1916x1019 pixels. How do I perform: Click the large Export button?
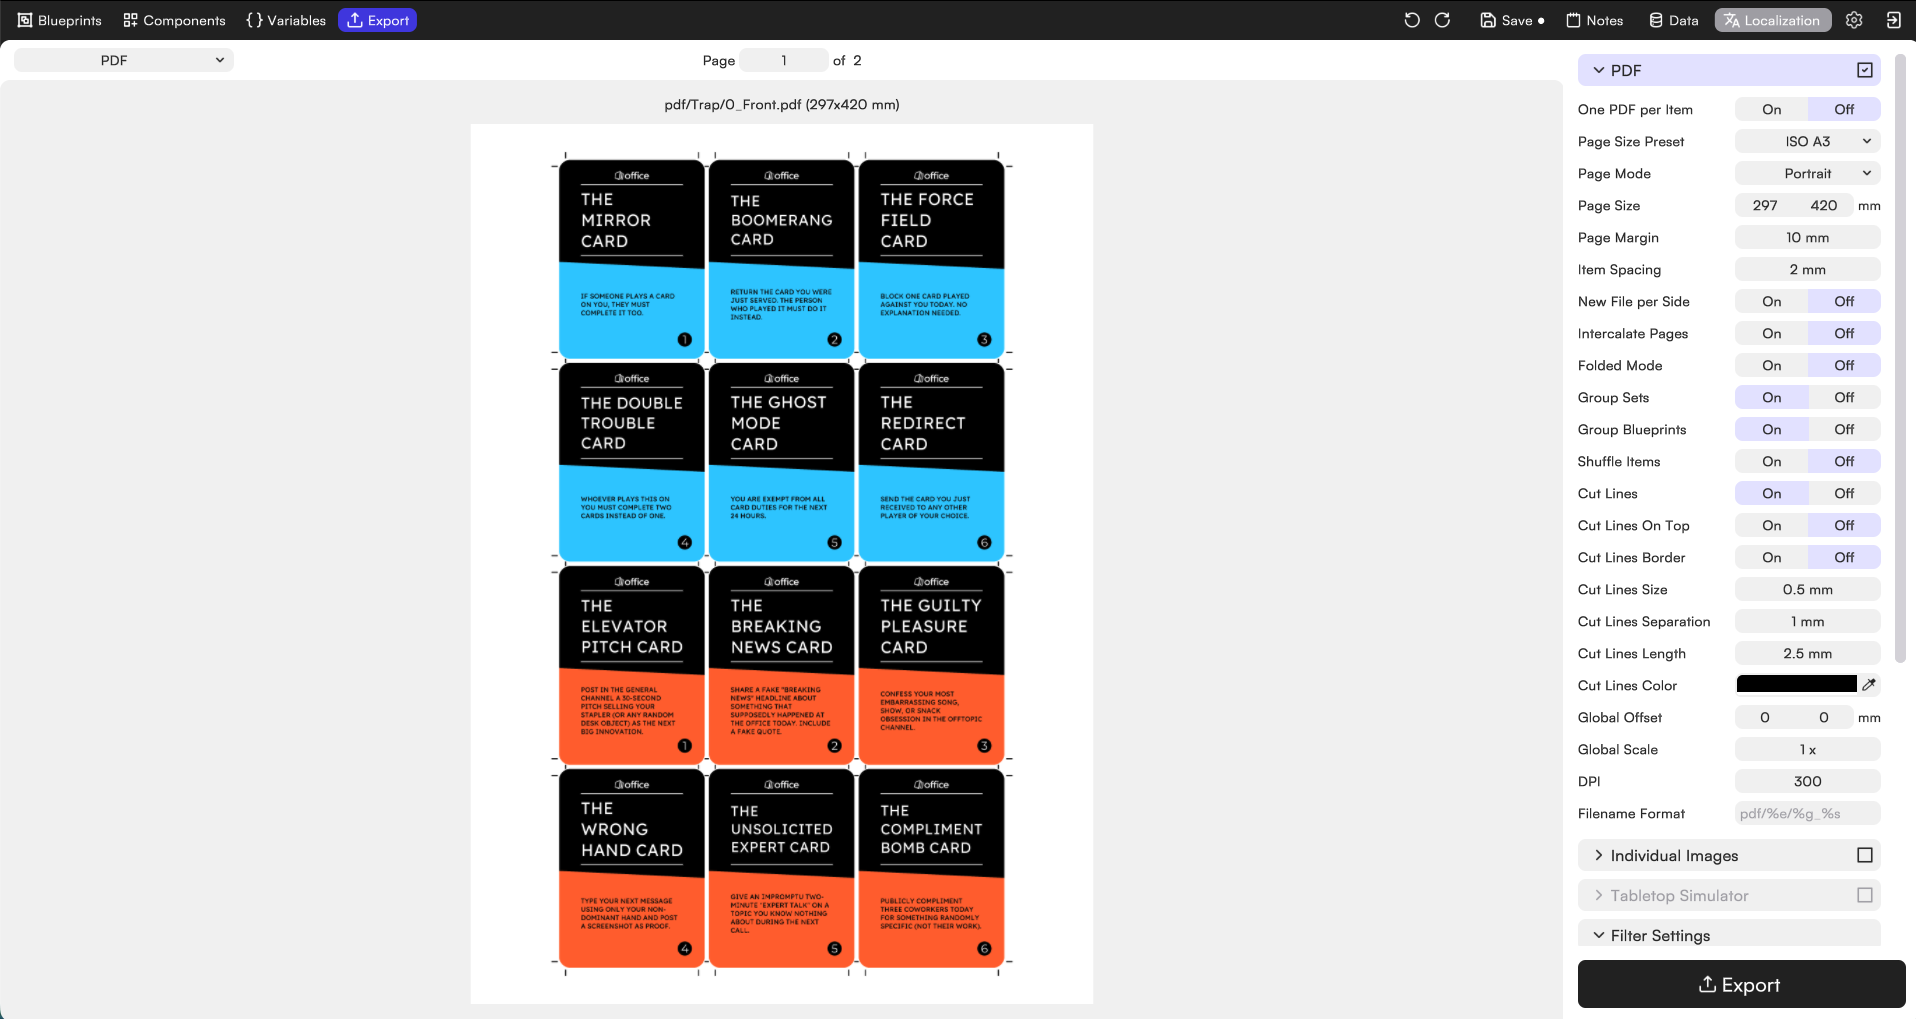(1741, 984)
